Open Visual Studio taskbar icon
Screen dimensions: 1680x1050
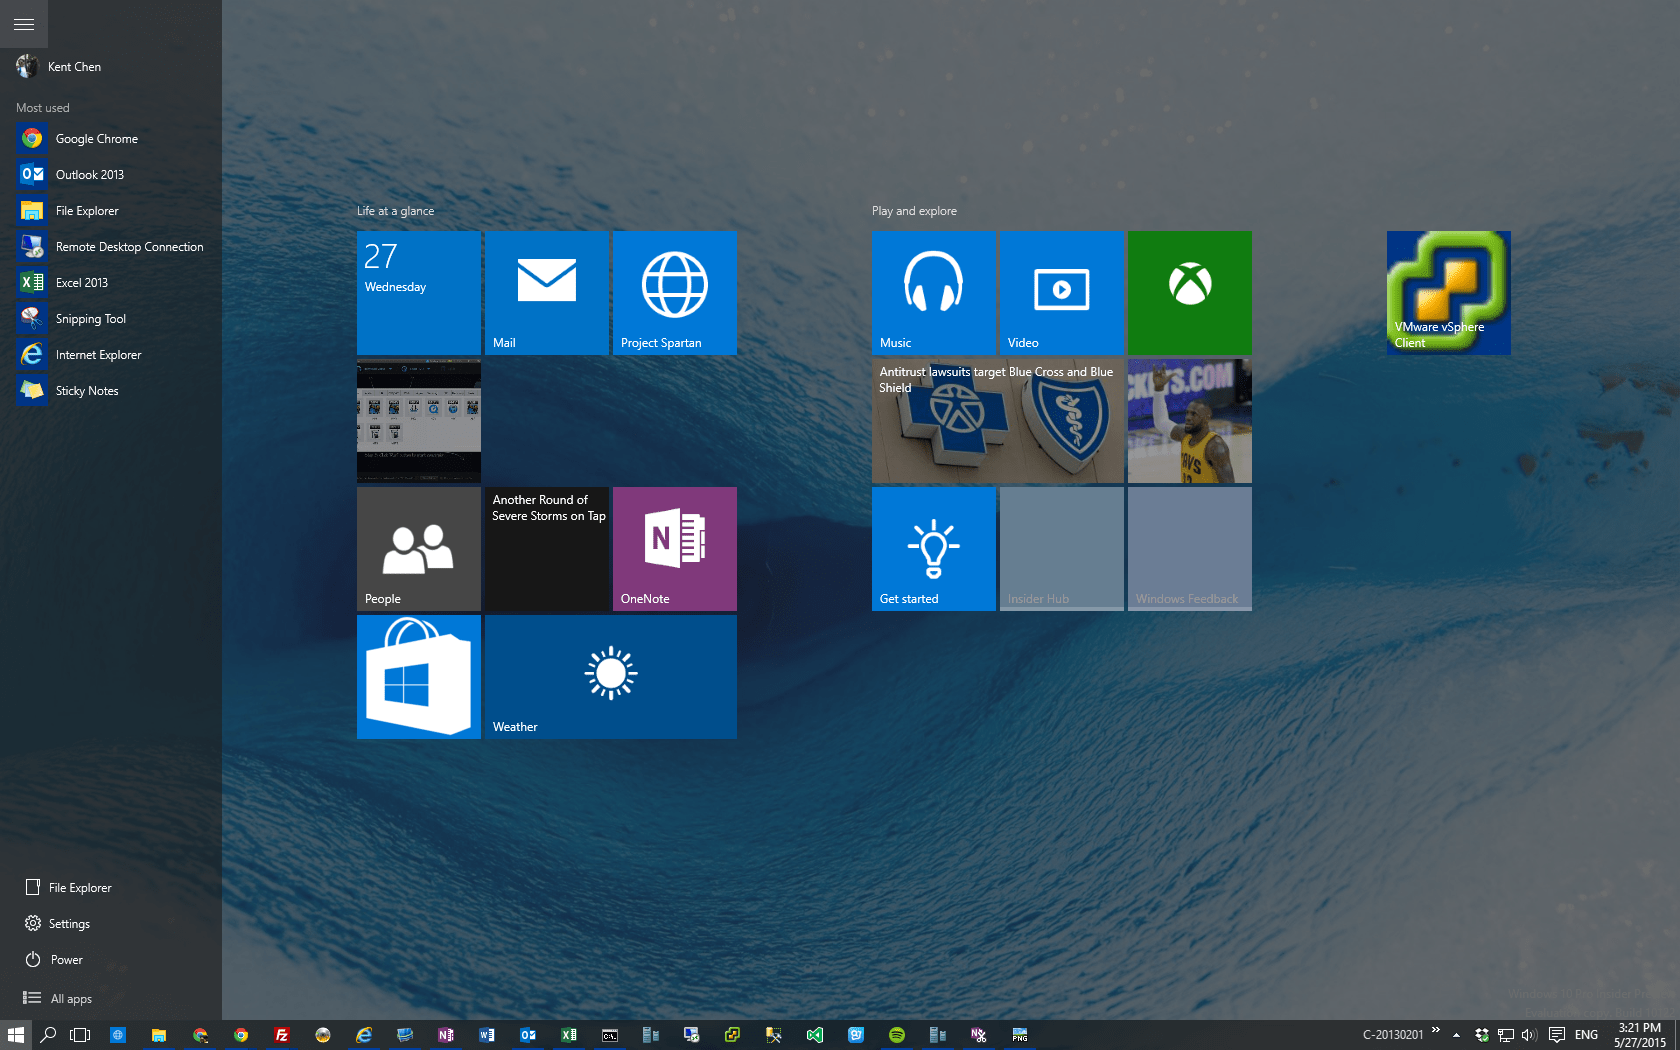[815, 1035]
